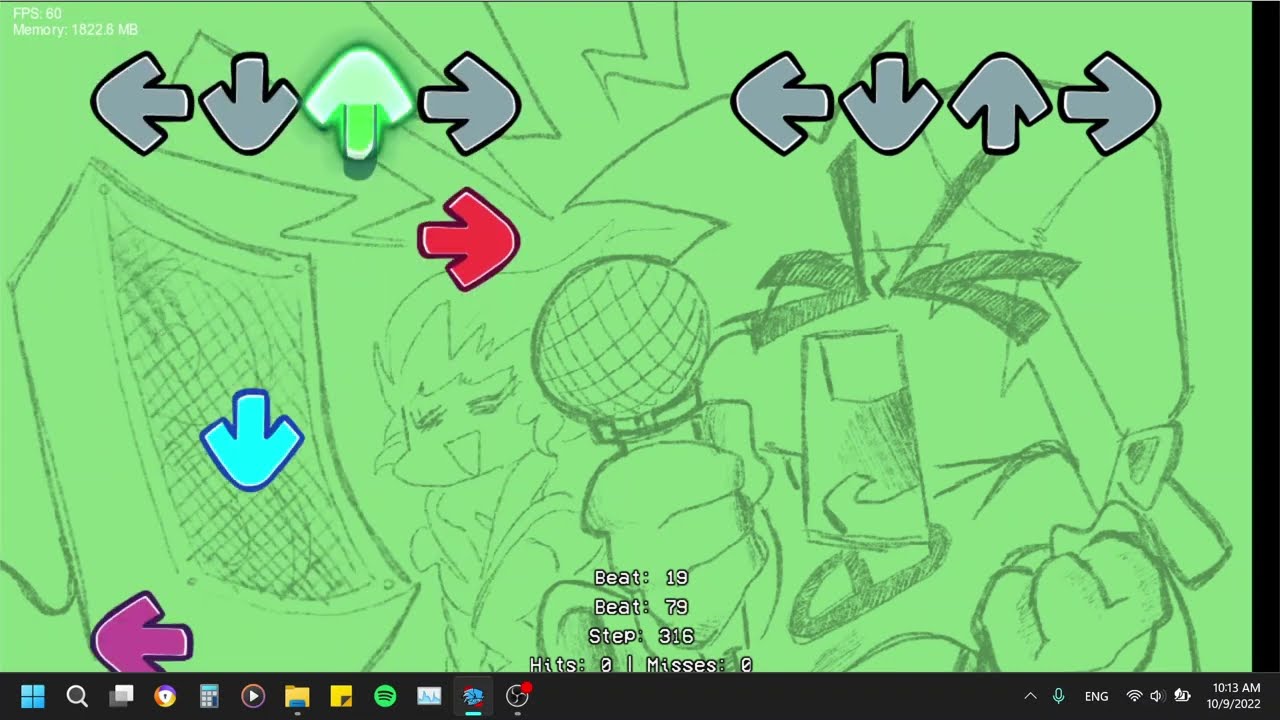
Task: Click the right arrow in right strumline
Action: 1109,104
